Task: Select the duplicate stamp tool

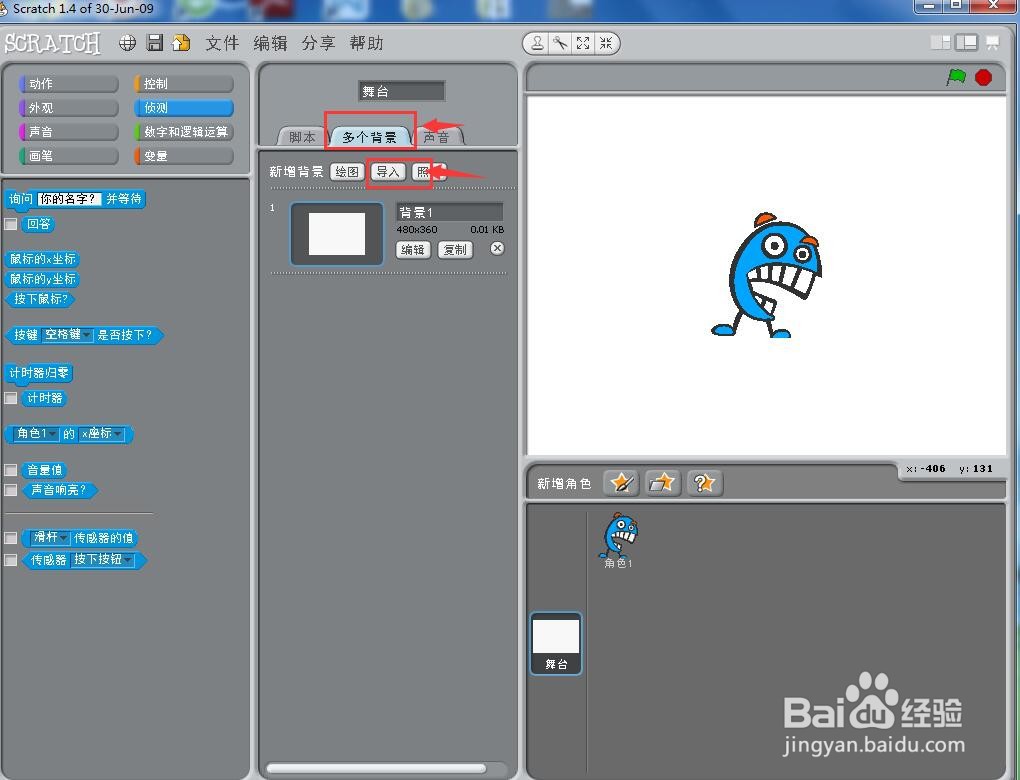Action: pyautogui.click(x=537, y=44)
